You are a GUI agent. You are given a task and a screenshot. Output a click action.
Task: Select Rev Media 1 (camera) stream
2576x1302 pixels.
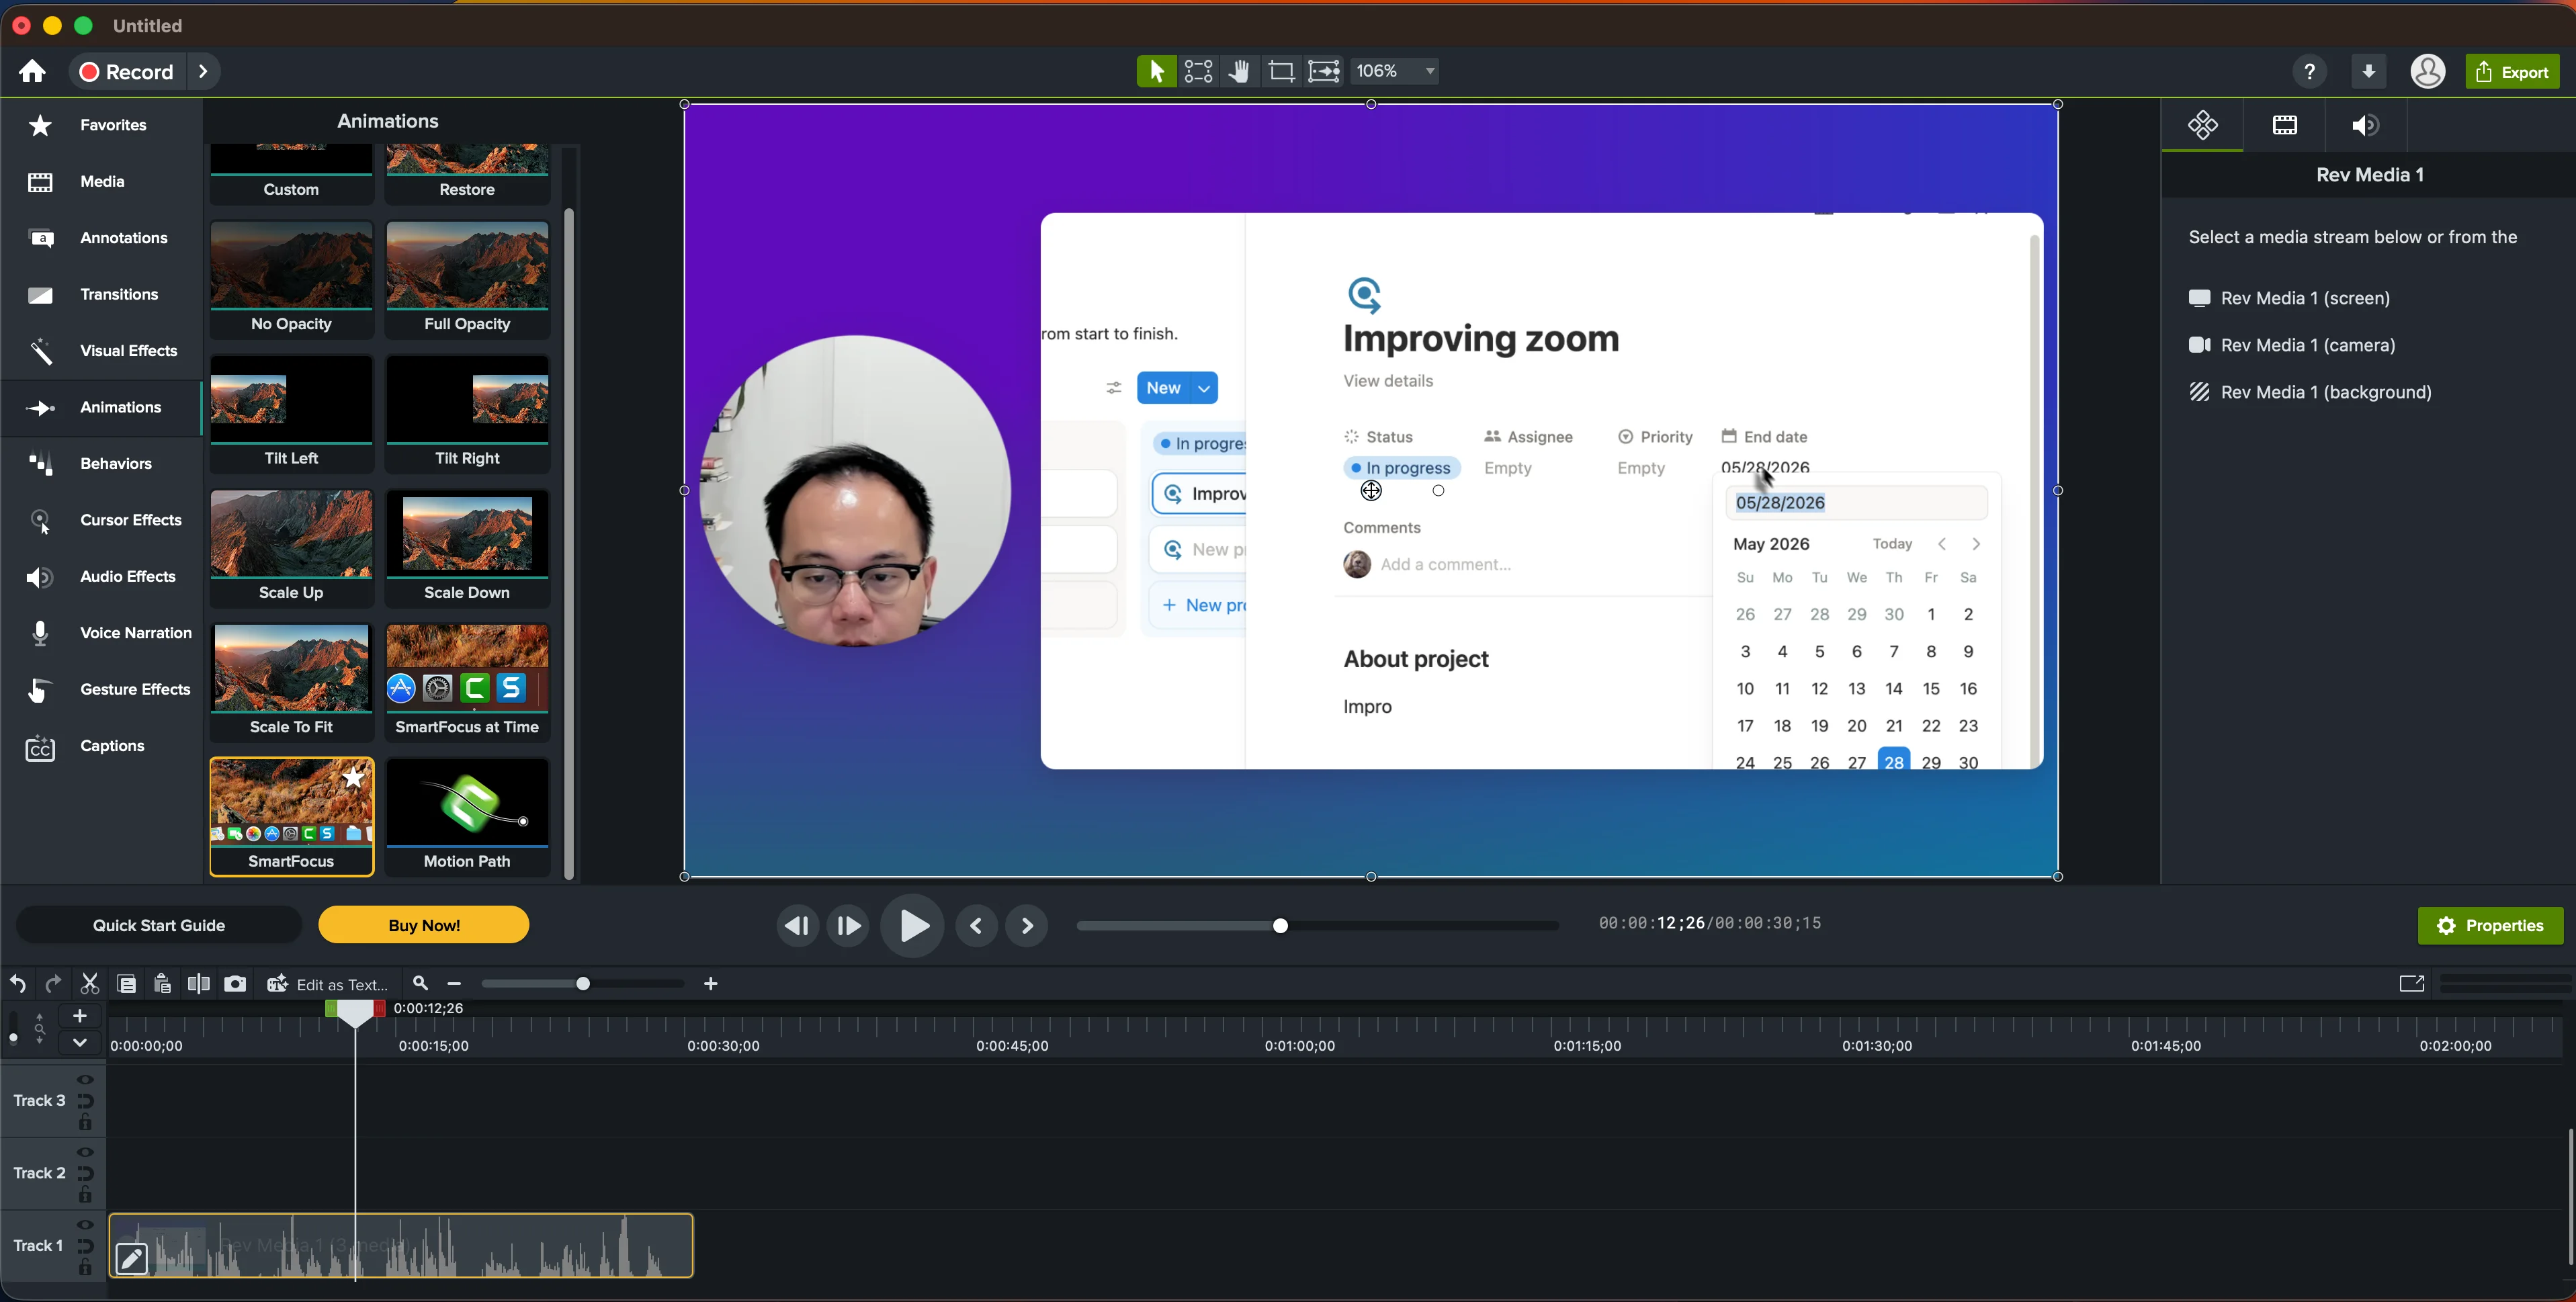click(x=2293, y=346)
